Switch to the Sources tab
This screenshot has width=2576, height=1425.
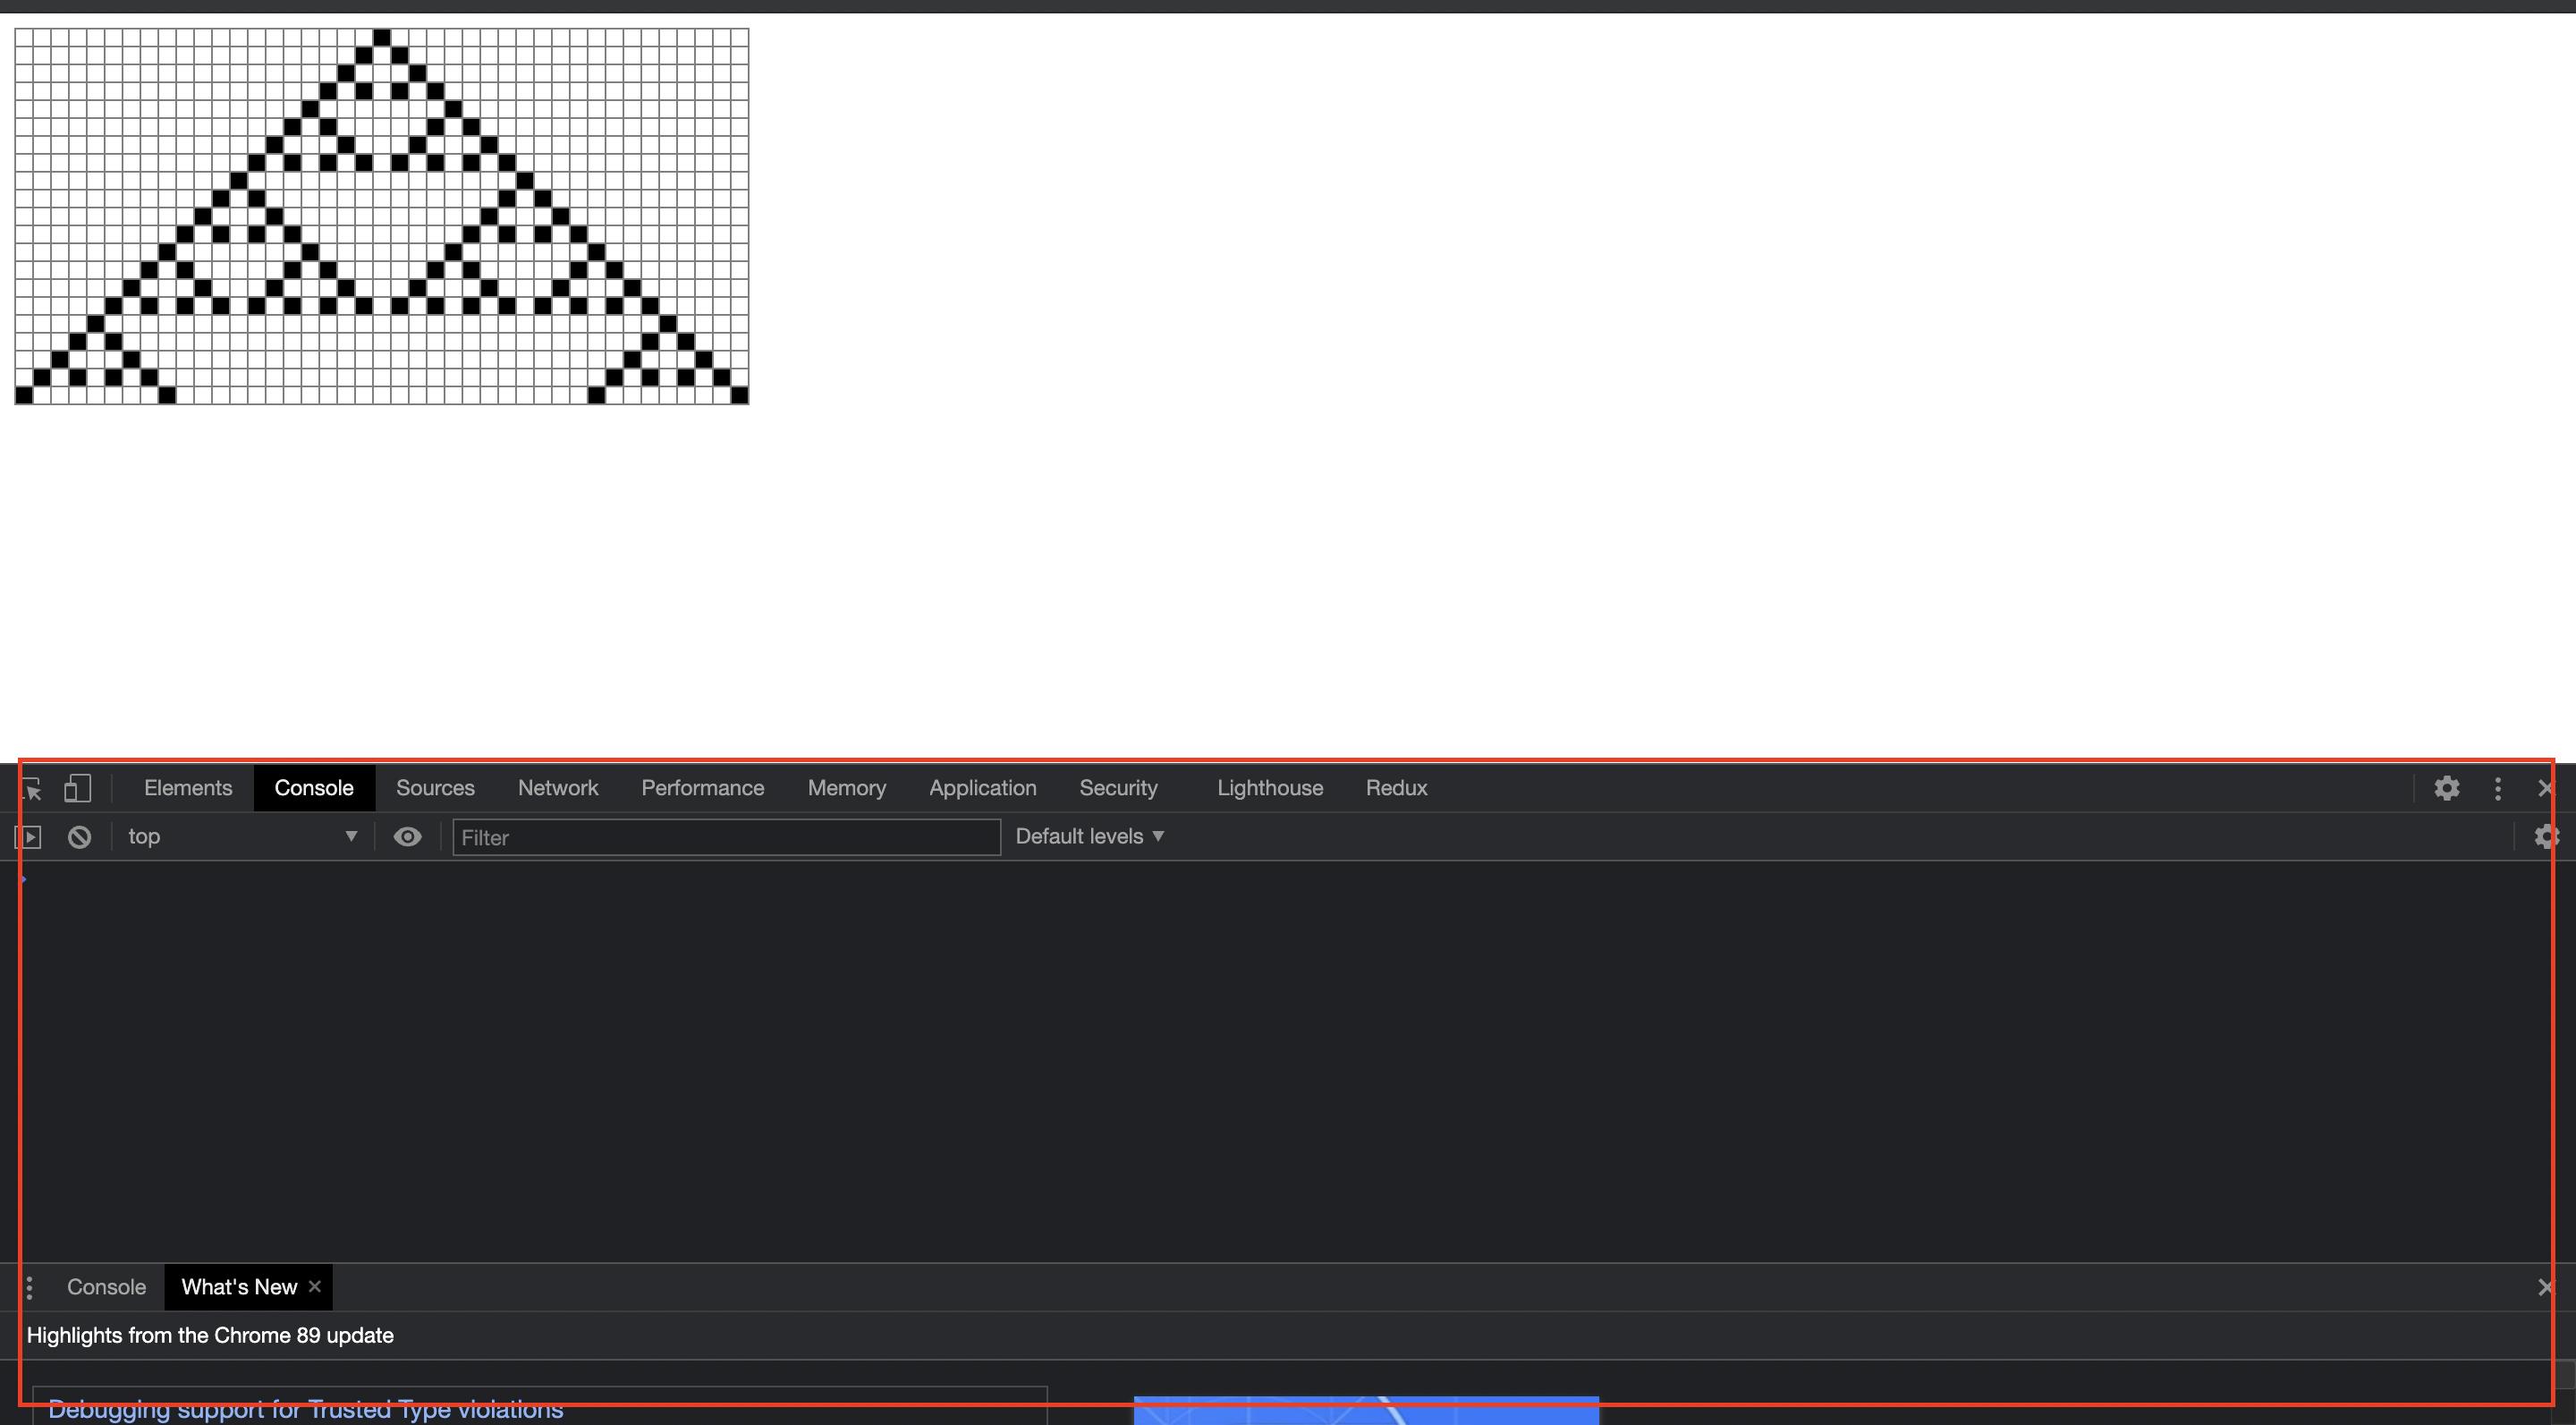[x=435, y=788]
